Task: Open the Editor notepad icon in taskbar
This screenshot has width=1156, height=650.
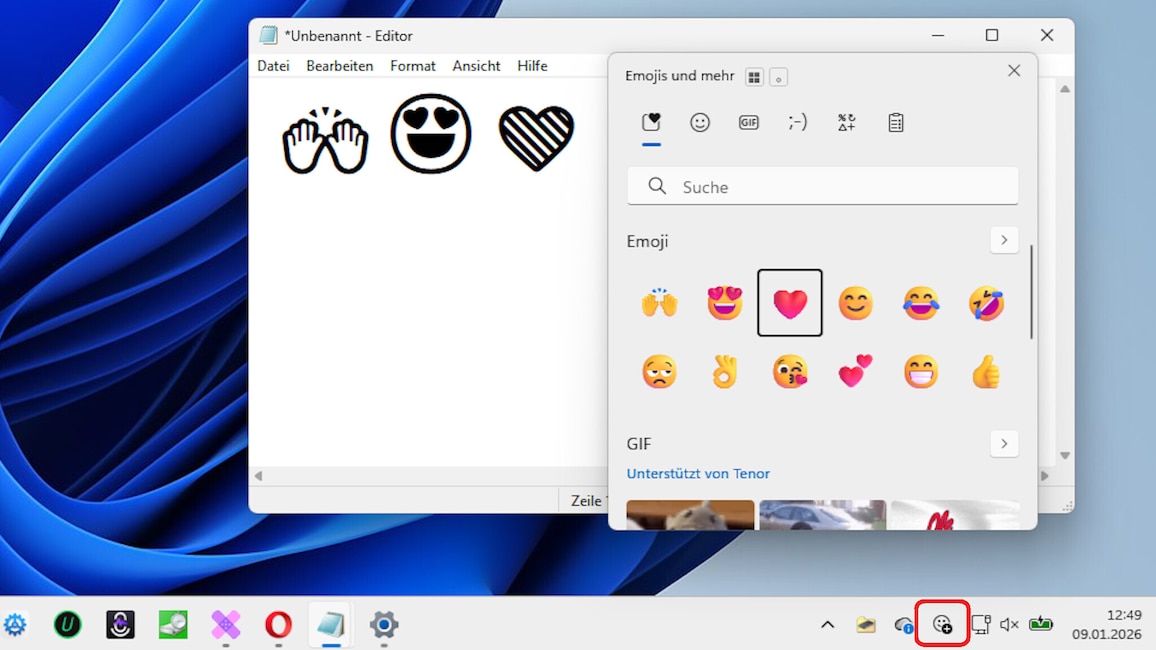Action: click(x=331, y=625)
